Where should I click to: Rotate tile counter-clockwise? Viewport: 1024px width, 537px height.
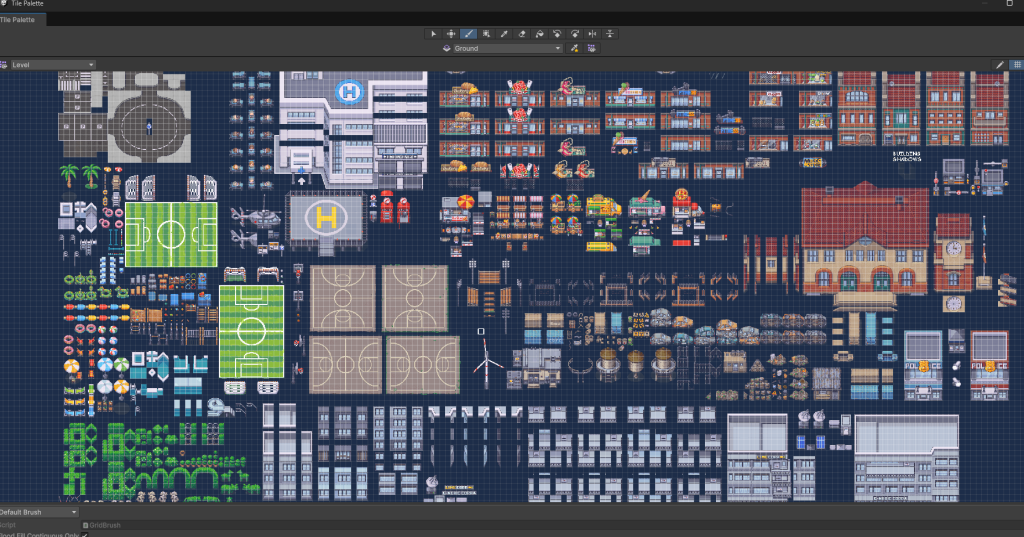[556, 34]
